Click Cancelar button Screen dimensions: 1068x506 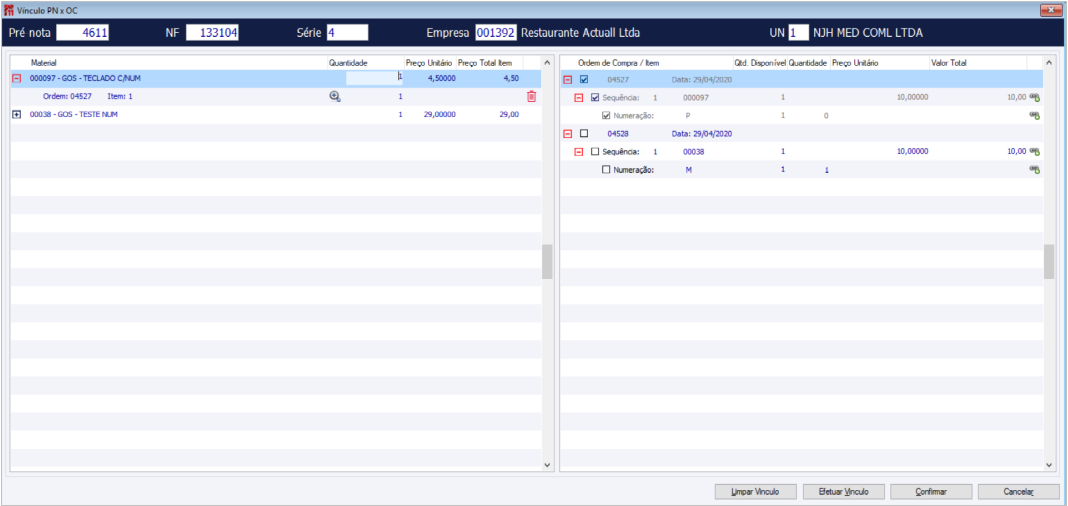(1019, 491)
